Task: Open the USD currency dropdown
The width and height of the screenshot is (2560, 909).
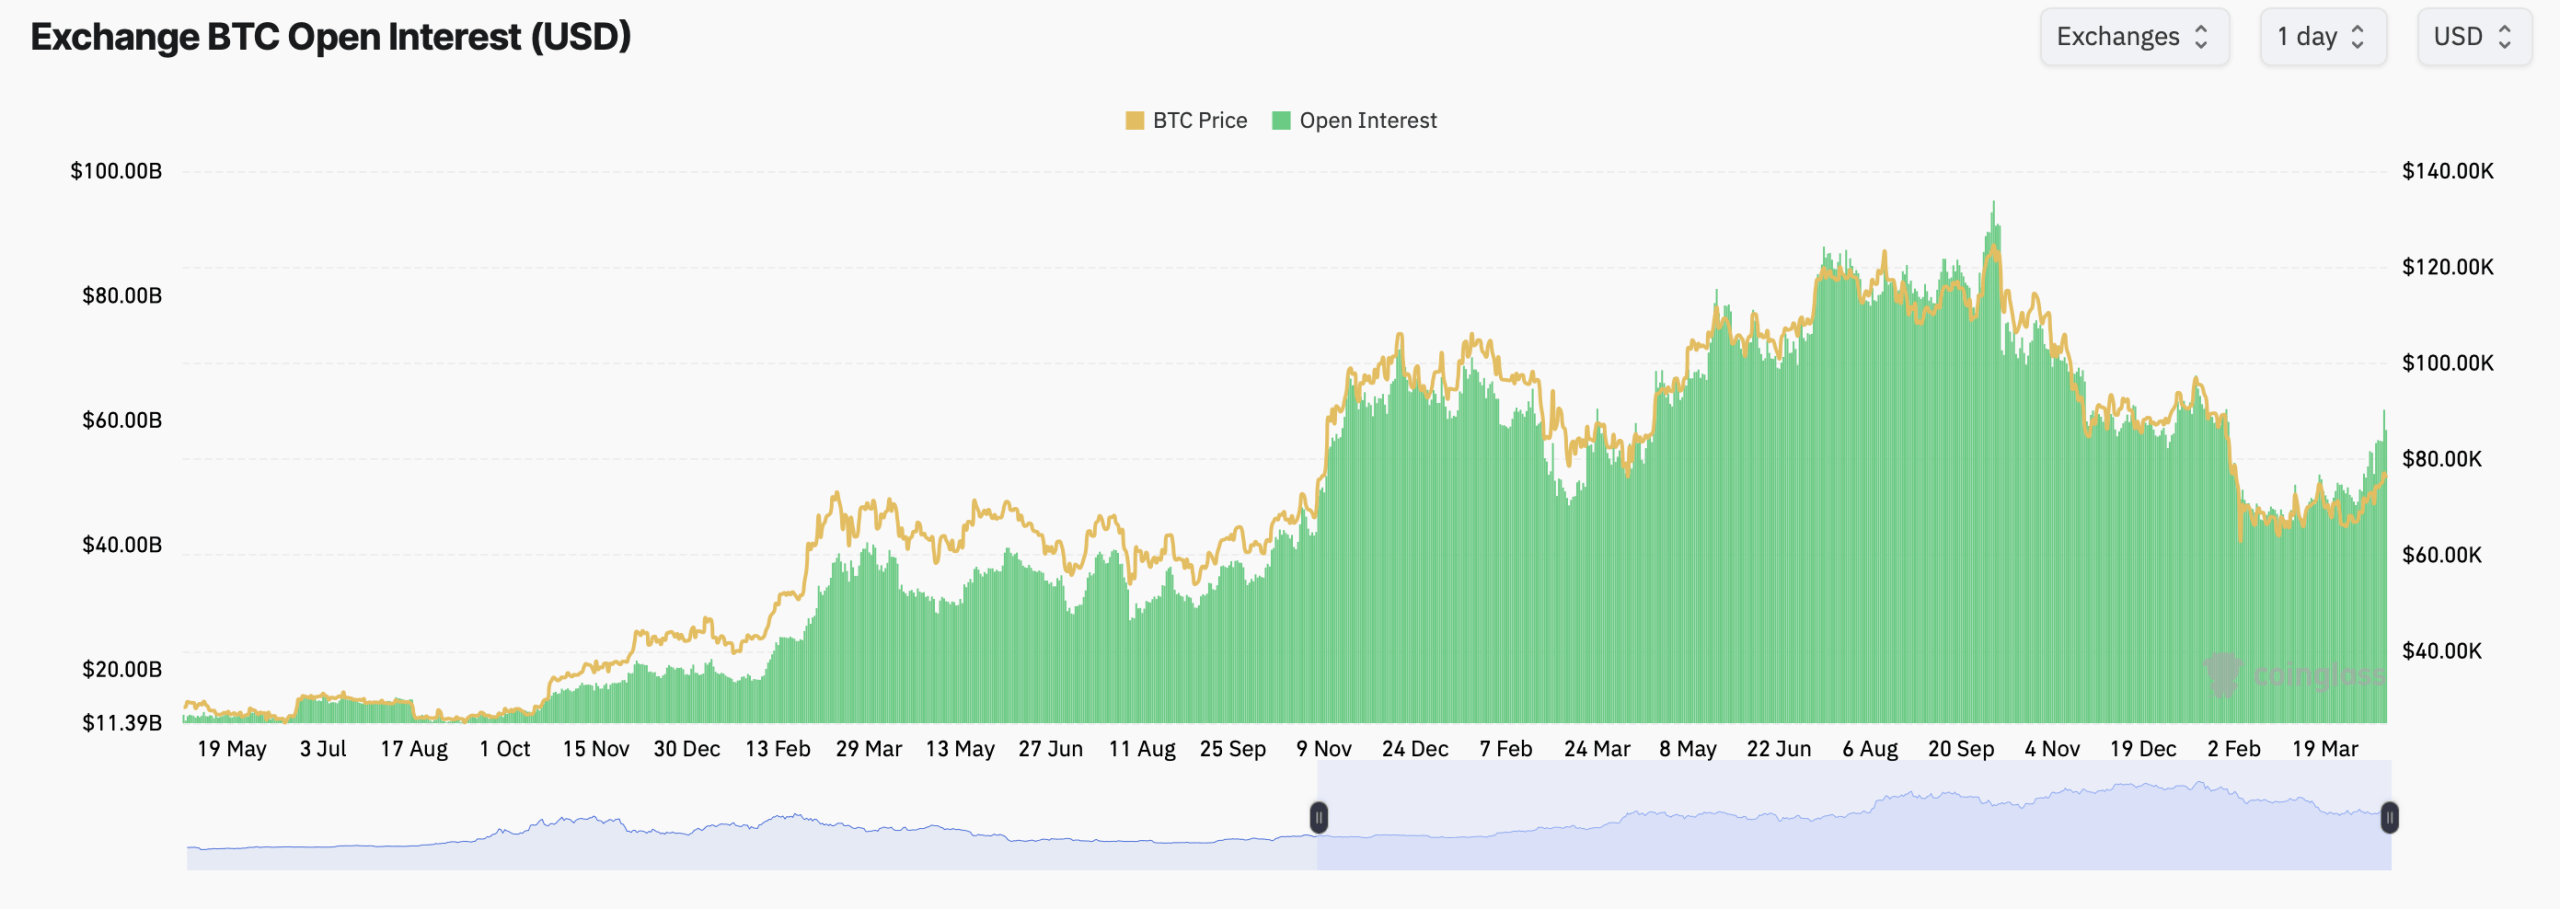Action: tap(2473, 37)
